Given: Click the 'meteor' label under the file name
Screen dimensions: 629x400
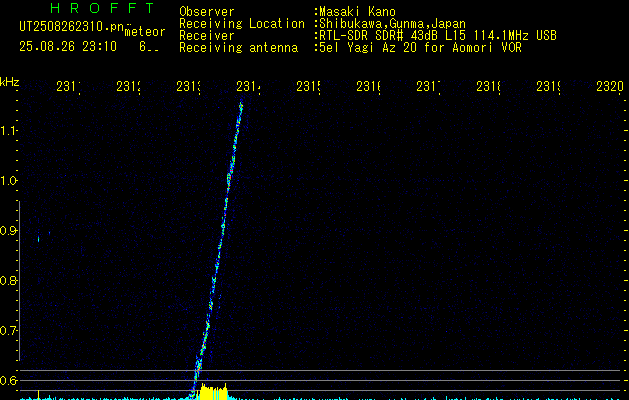Looking at the screenshot, I should click(145, 32).
